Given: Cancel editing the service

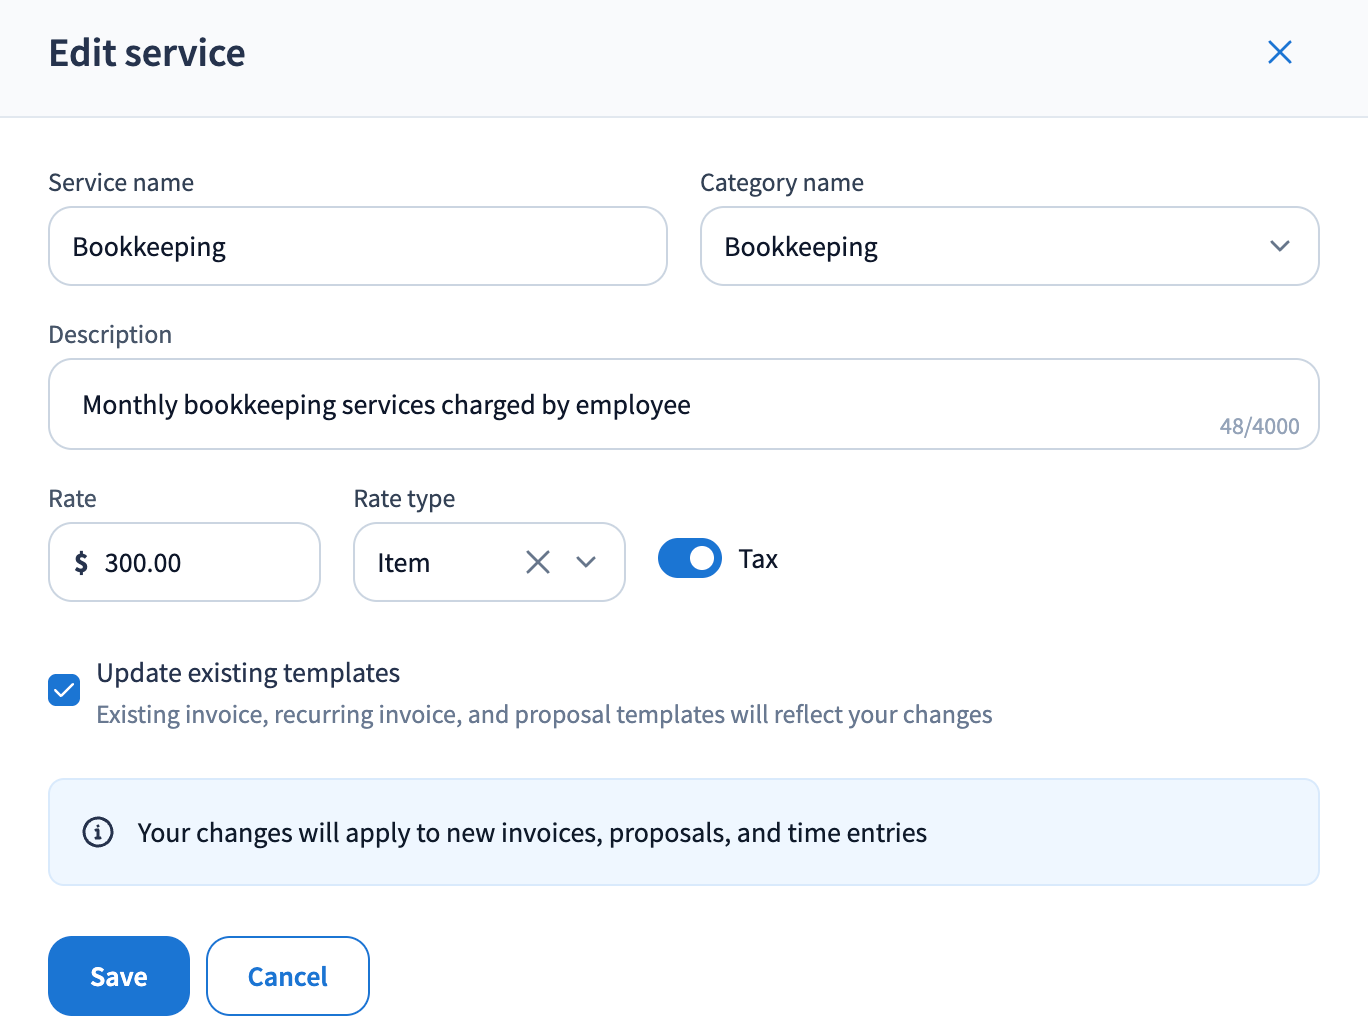Looking at the screenshot, I should click(287, 976).
